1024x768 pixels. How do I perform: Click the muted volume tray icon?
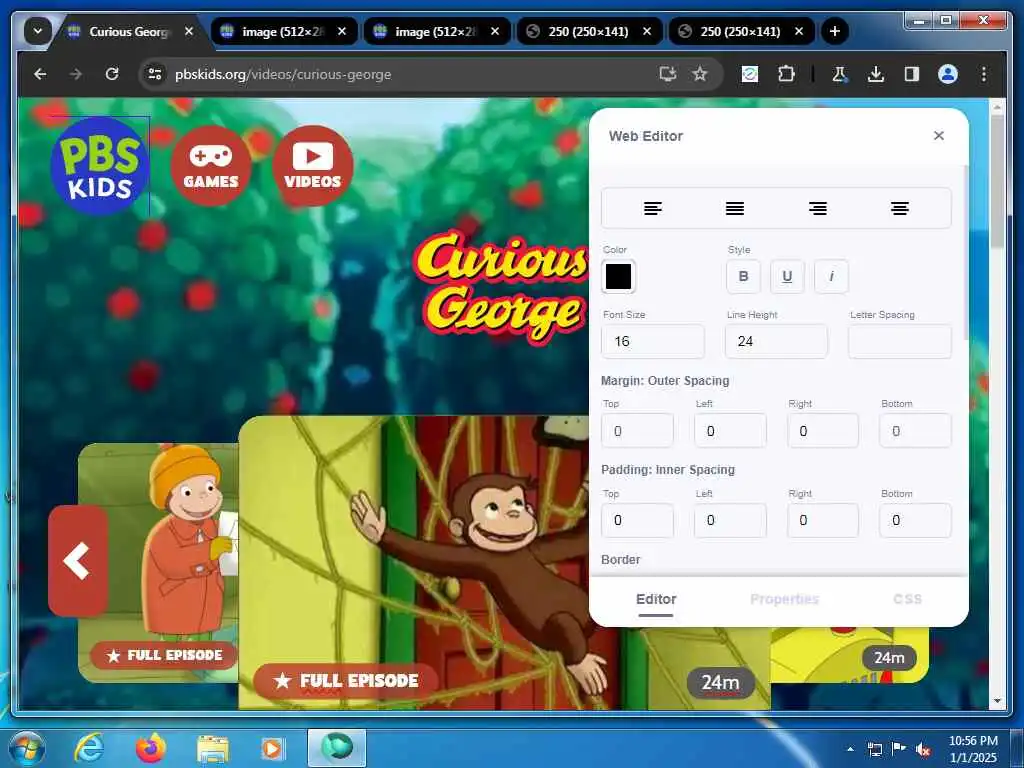coord(923,749)
